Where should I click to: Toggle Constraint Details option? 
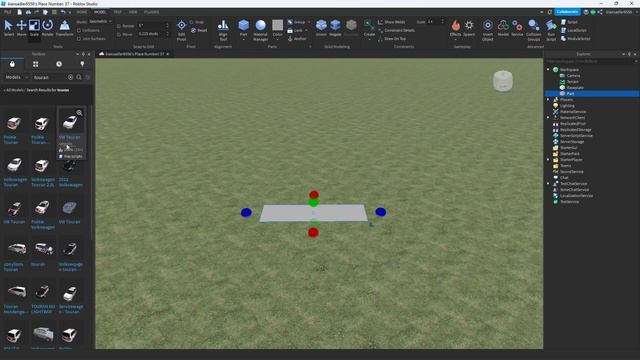click(x=396, y=30)
